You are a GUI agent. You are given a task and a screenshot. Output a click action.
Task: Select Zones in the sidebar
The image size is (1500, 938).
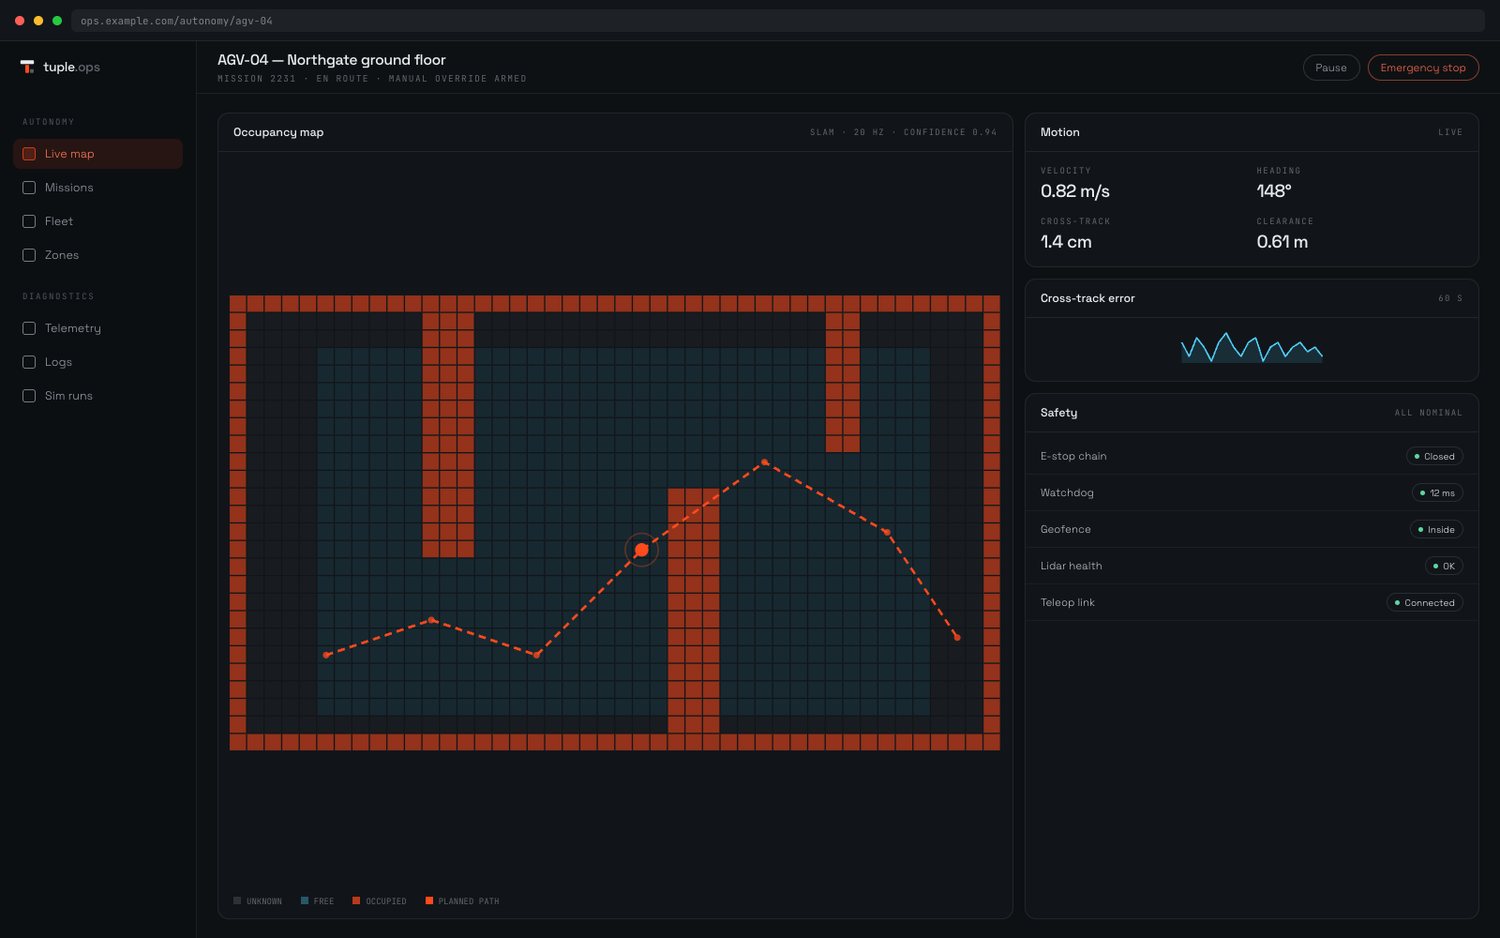pos(98,255)
